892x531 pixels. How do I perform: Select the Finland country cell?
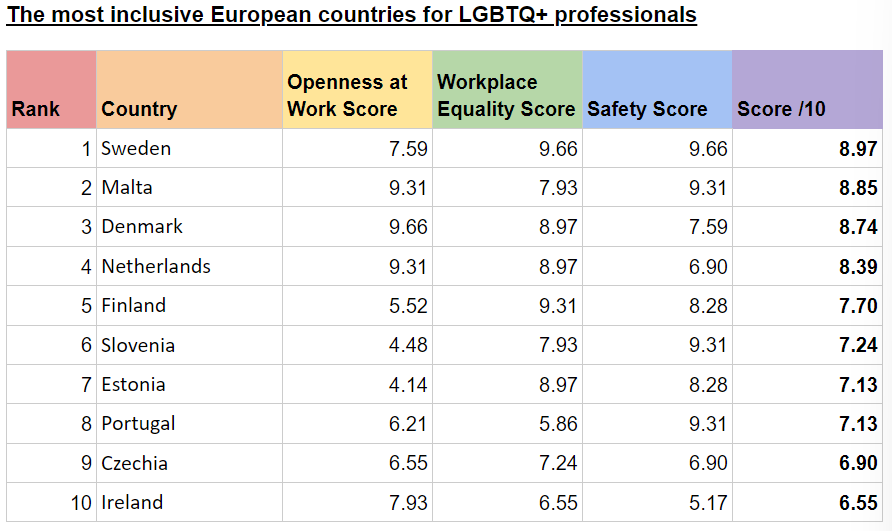tap(133, 305)
